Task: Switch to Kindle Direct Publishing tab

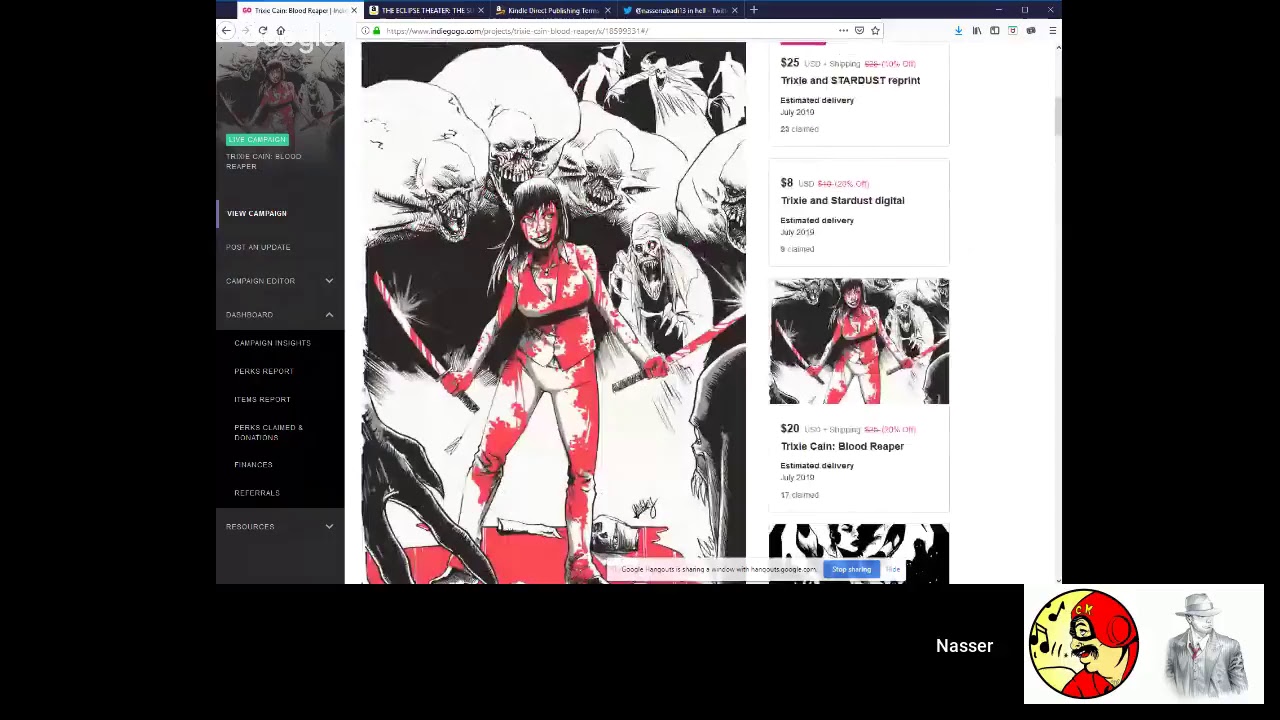Action: tap(552, 10)
